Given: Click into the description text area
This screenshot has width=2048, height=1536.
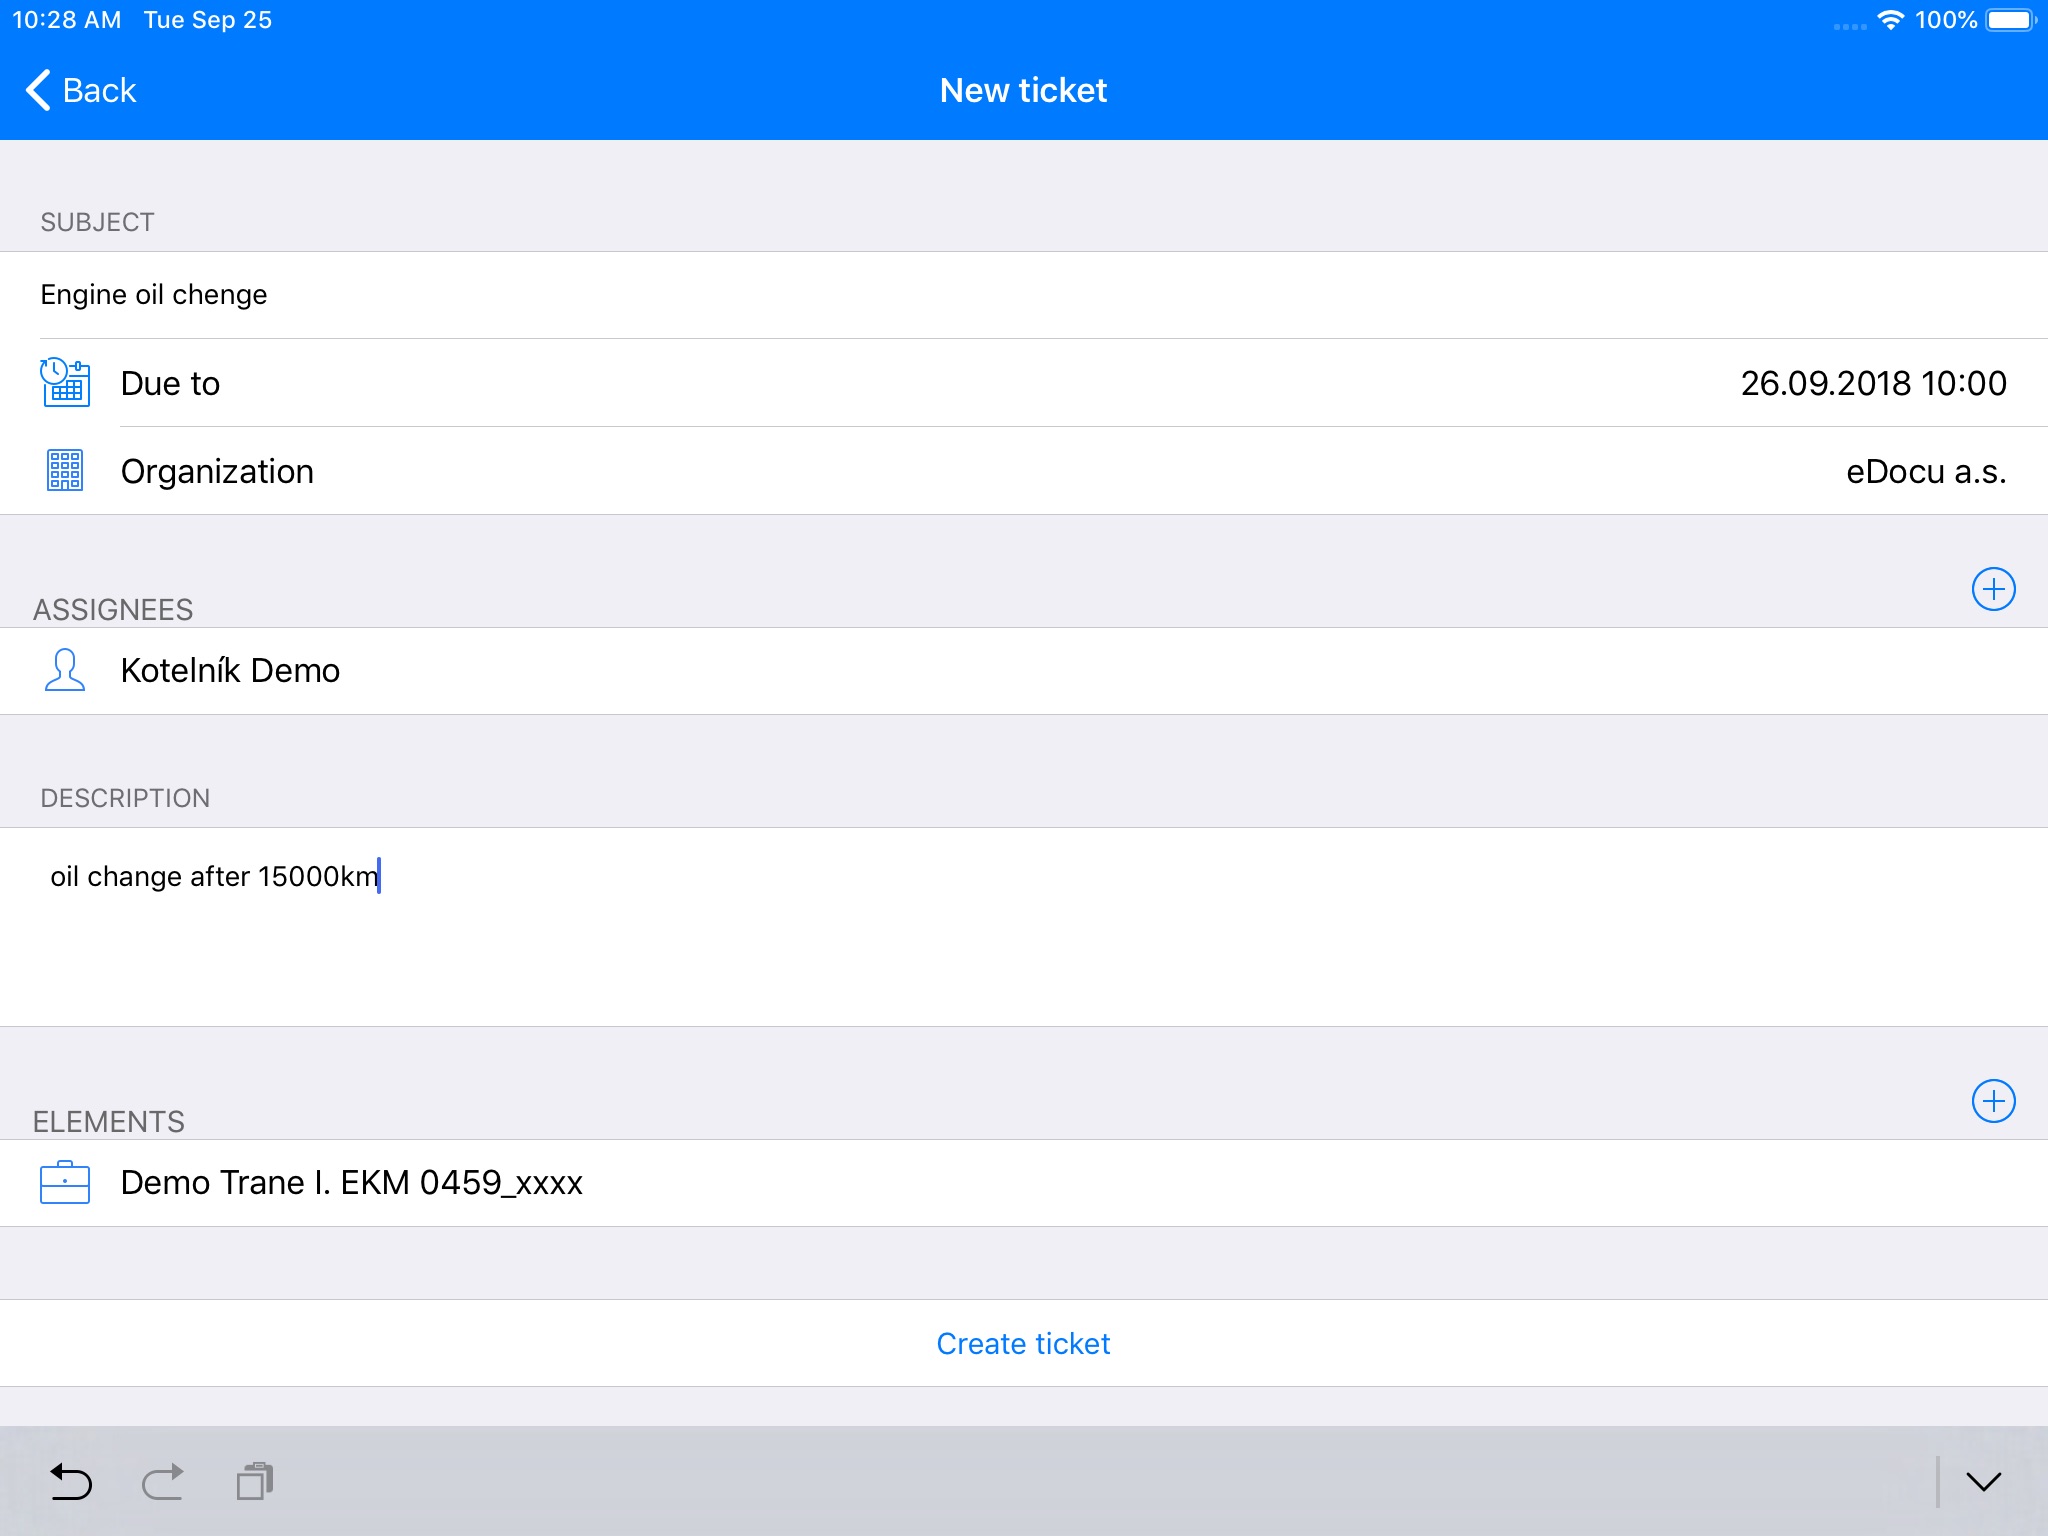Looking at the screenshot, I should coord(1024,927).
